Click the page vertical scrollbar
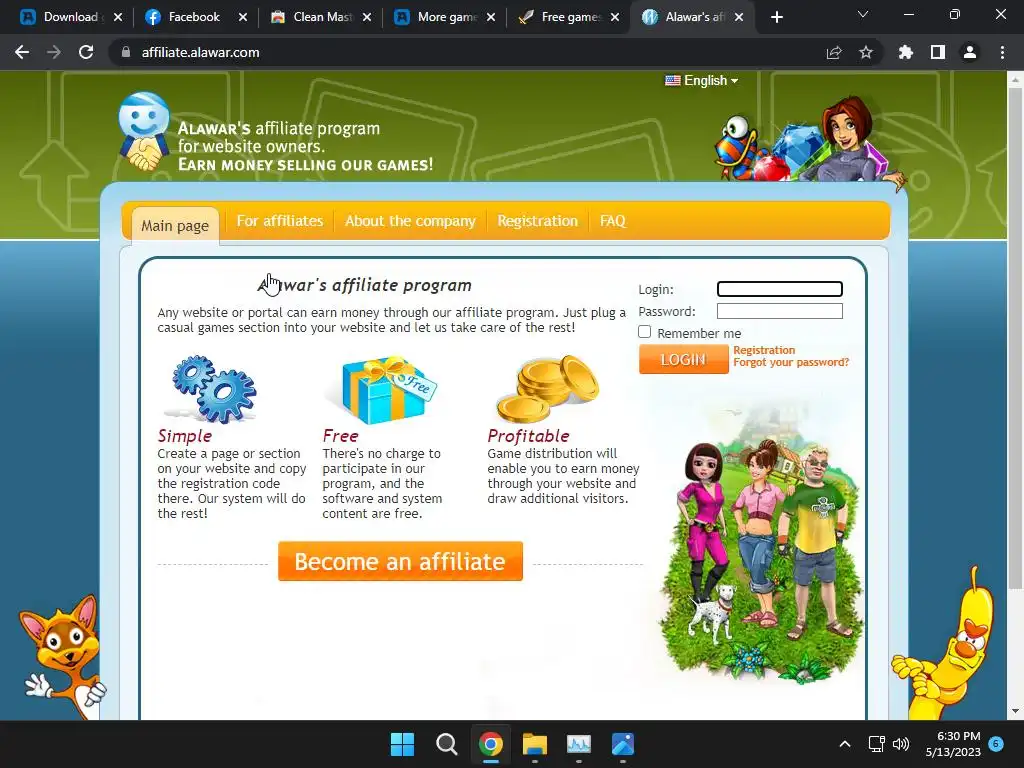This screenshot has width=1024, height=768. click(x=1015, y=340)
